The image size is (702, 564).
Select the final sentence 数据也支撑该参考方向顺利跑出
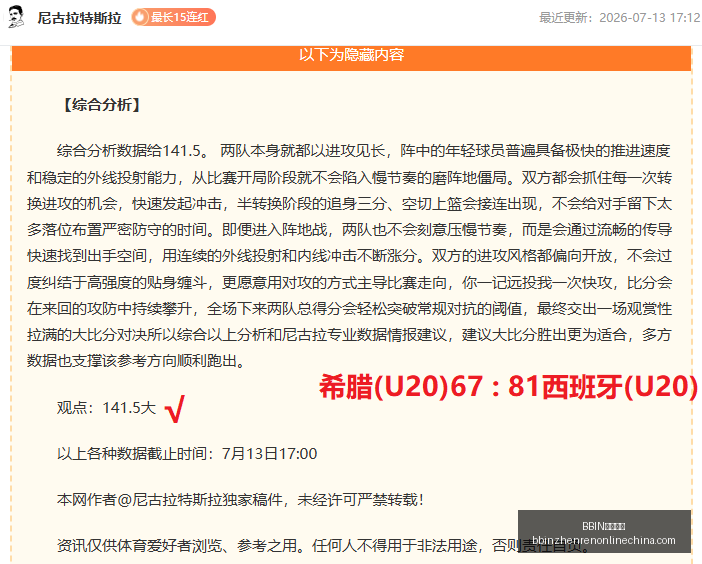[x=136, y=361]
